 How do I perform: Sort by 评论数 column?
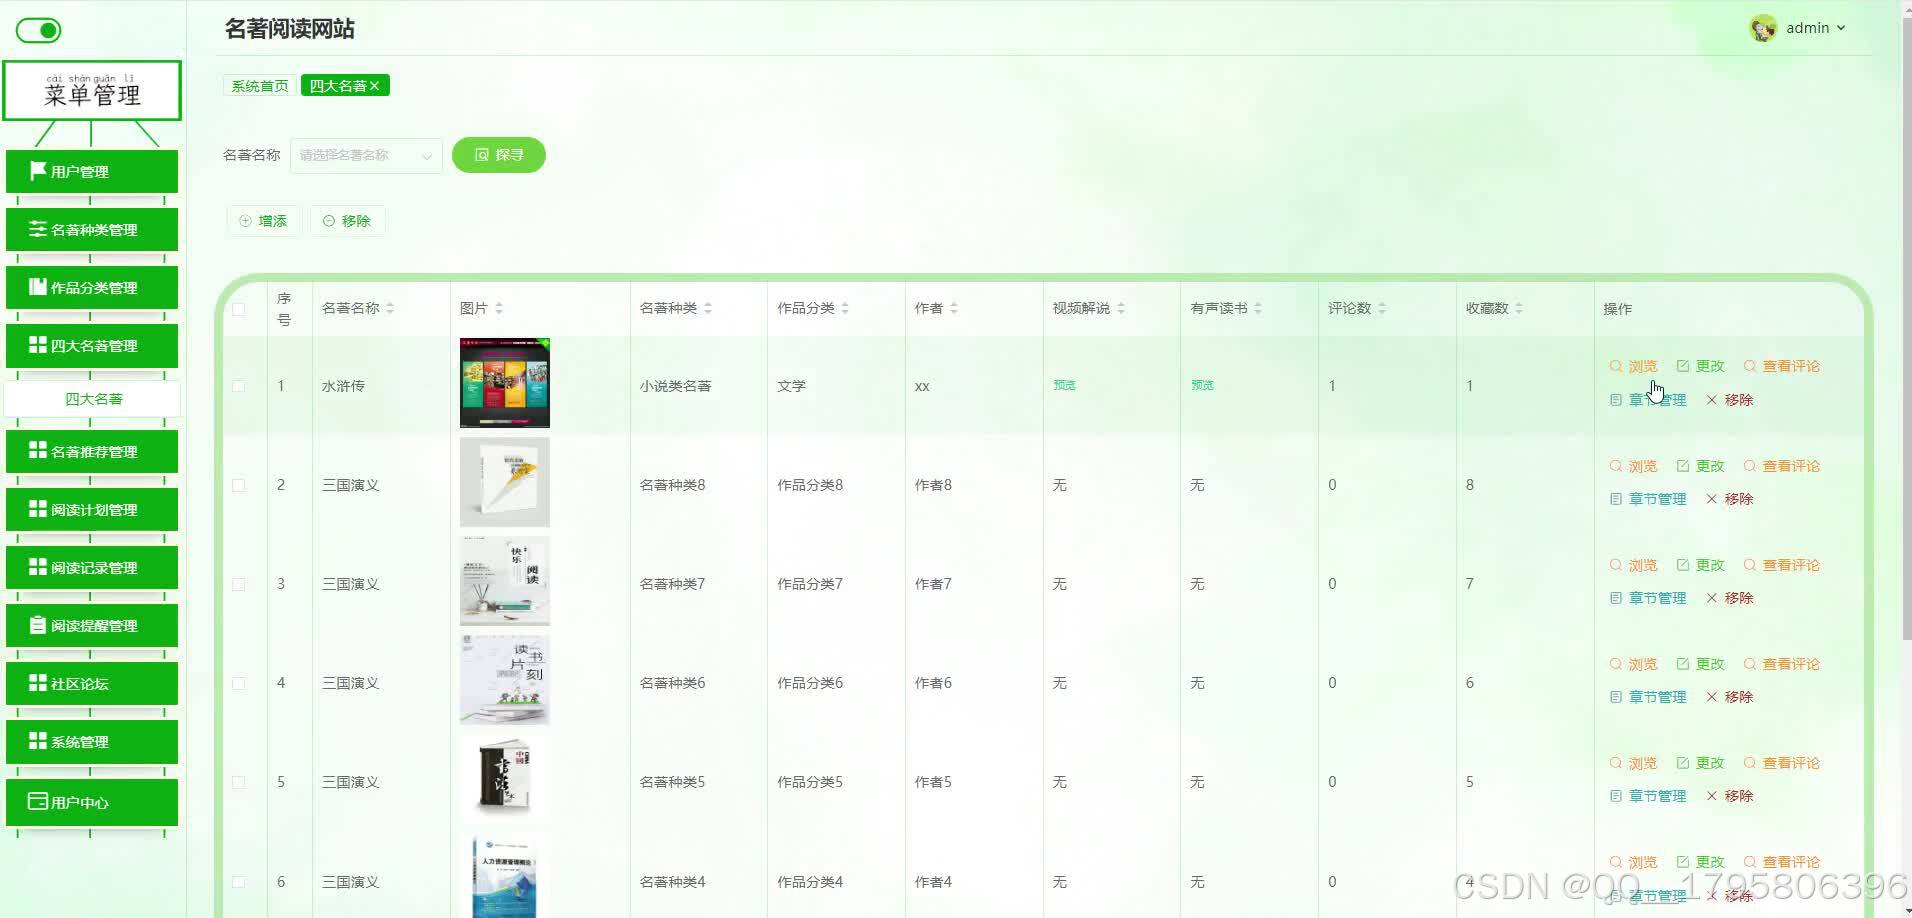1382,308
